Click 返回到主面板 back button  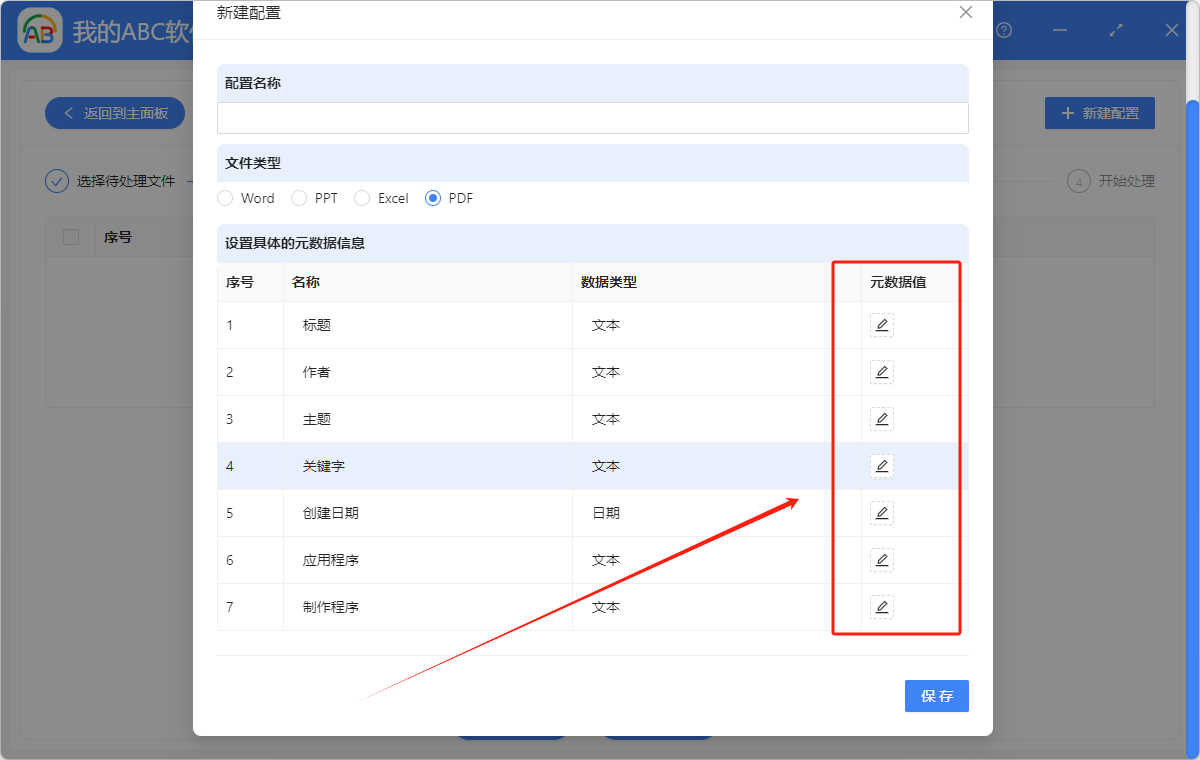coord(115,113)
